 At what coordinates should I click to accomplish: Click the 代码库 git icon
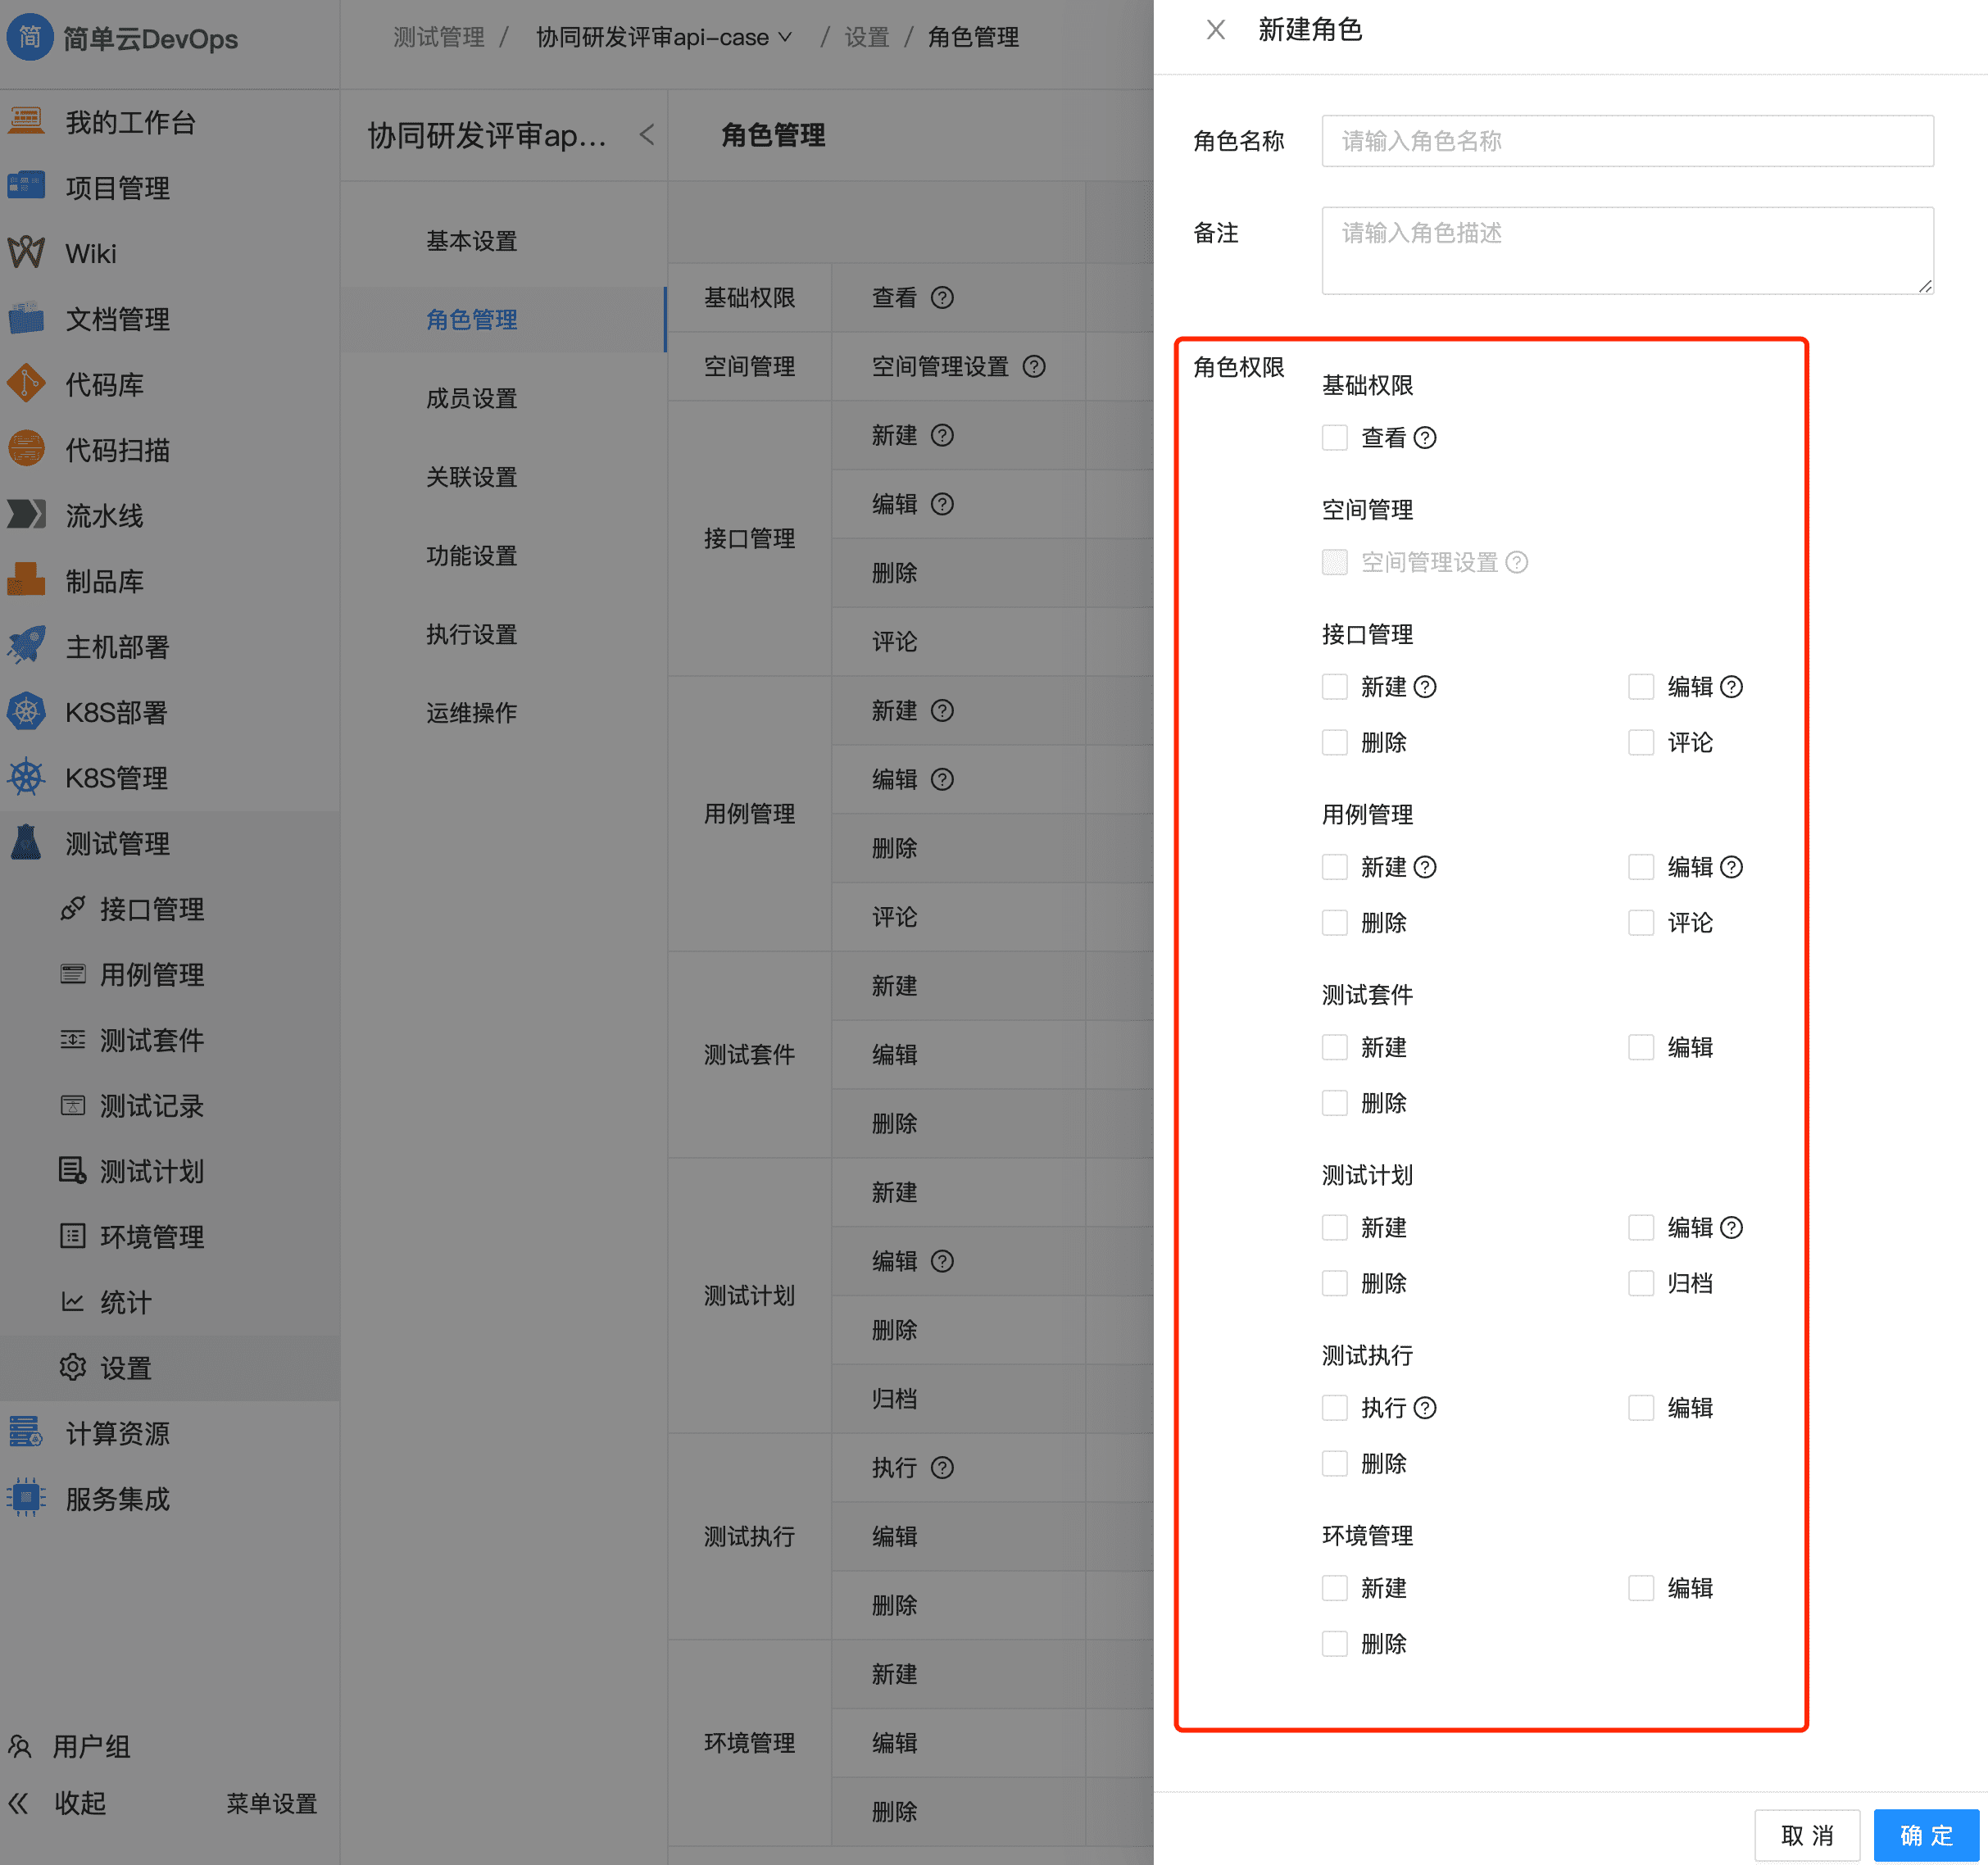[x=27, y=384]
